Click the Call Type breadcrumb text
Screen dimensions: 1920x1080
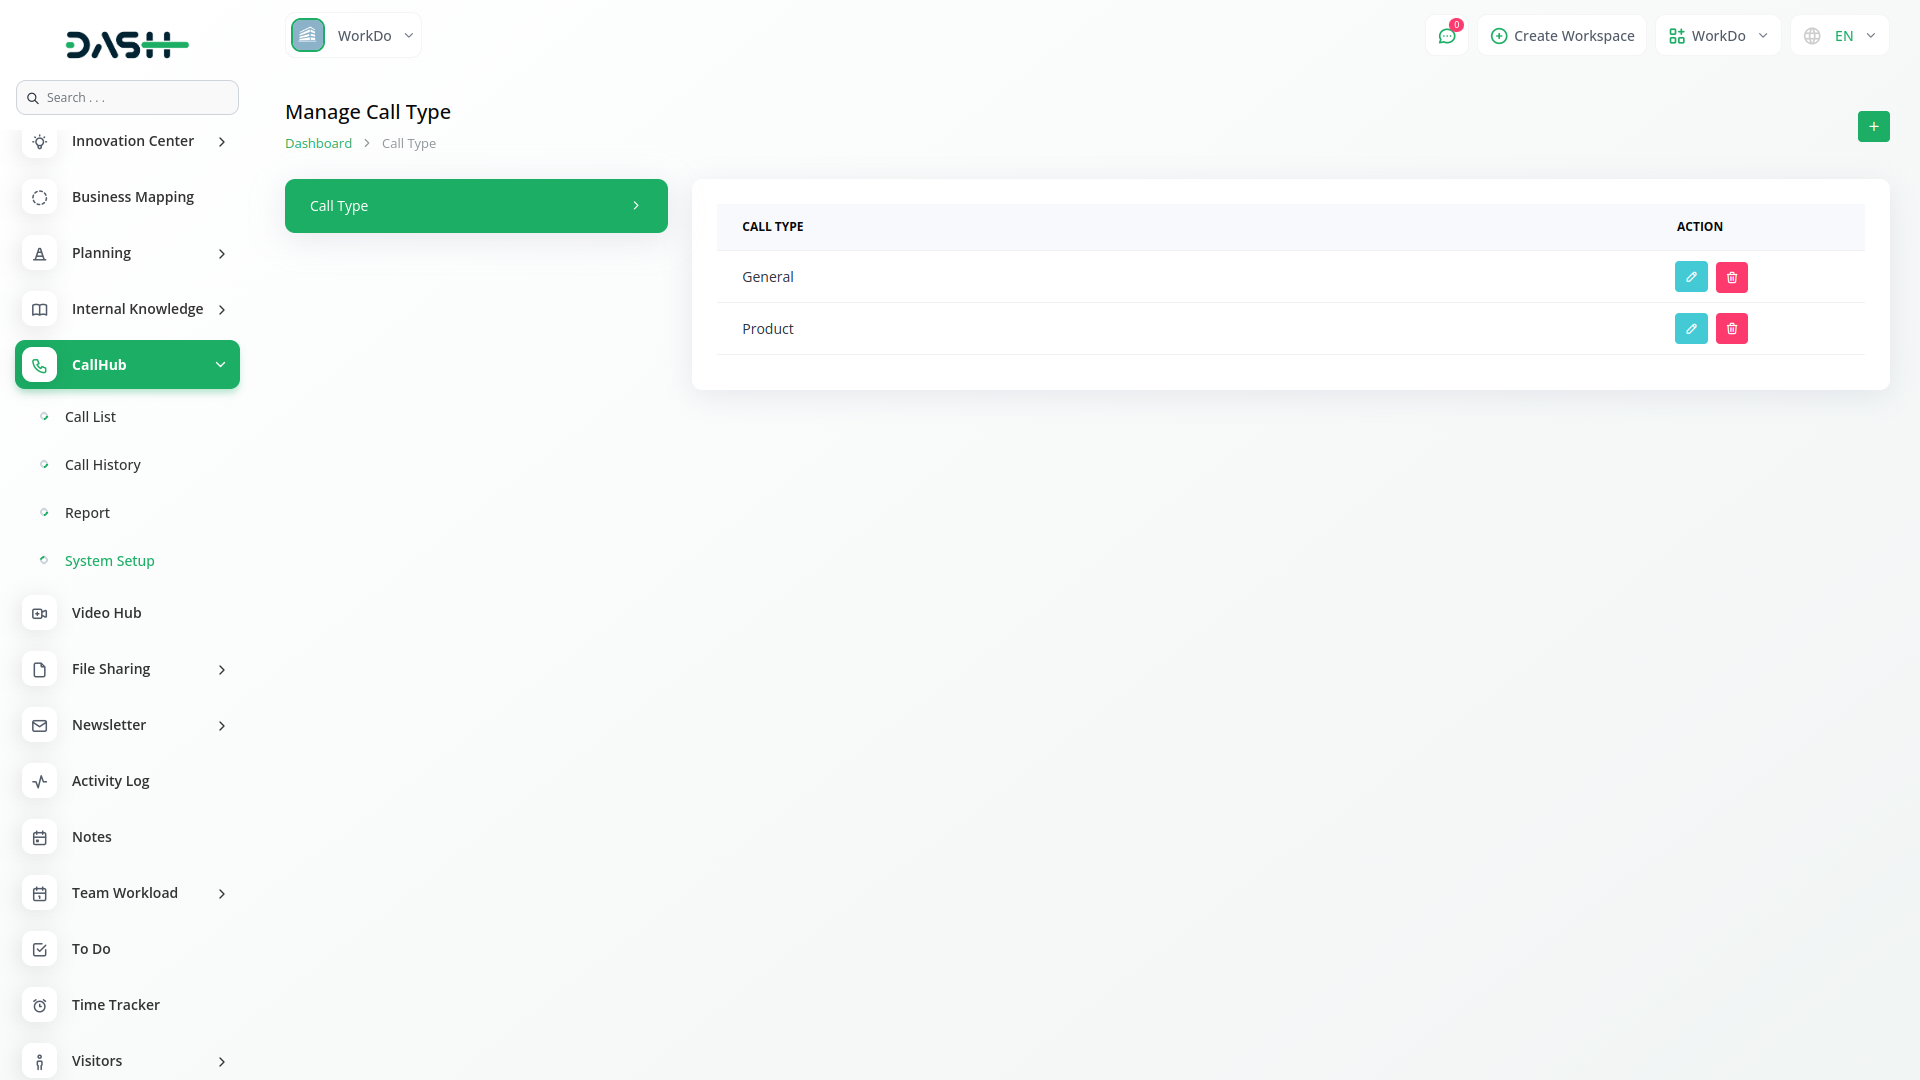coord(408,143)
